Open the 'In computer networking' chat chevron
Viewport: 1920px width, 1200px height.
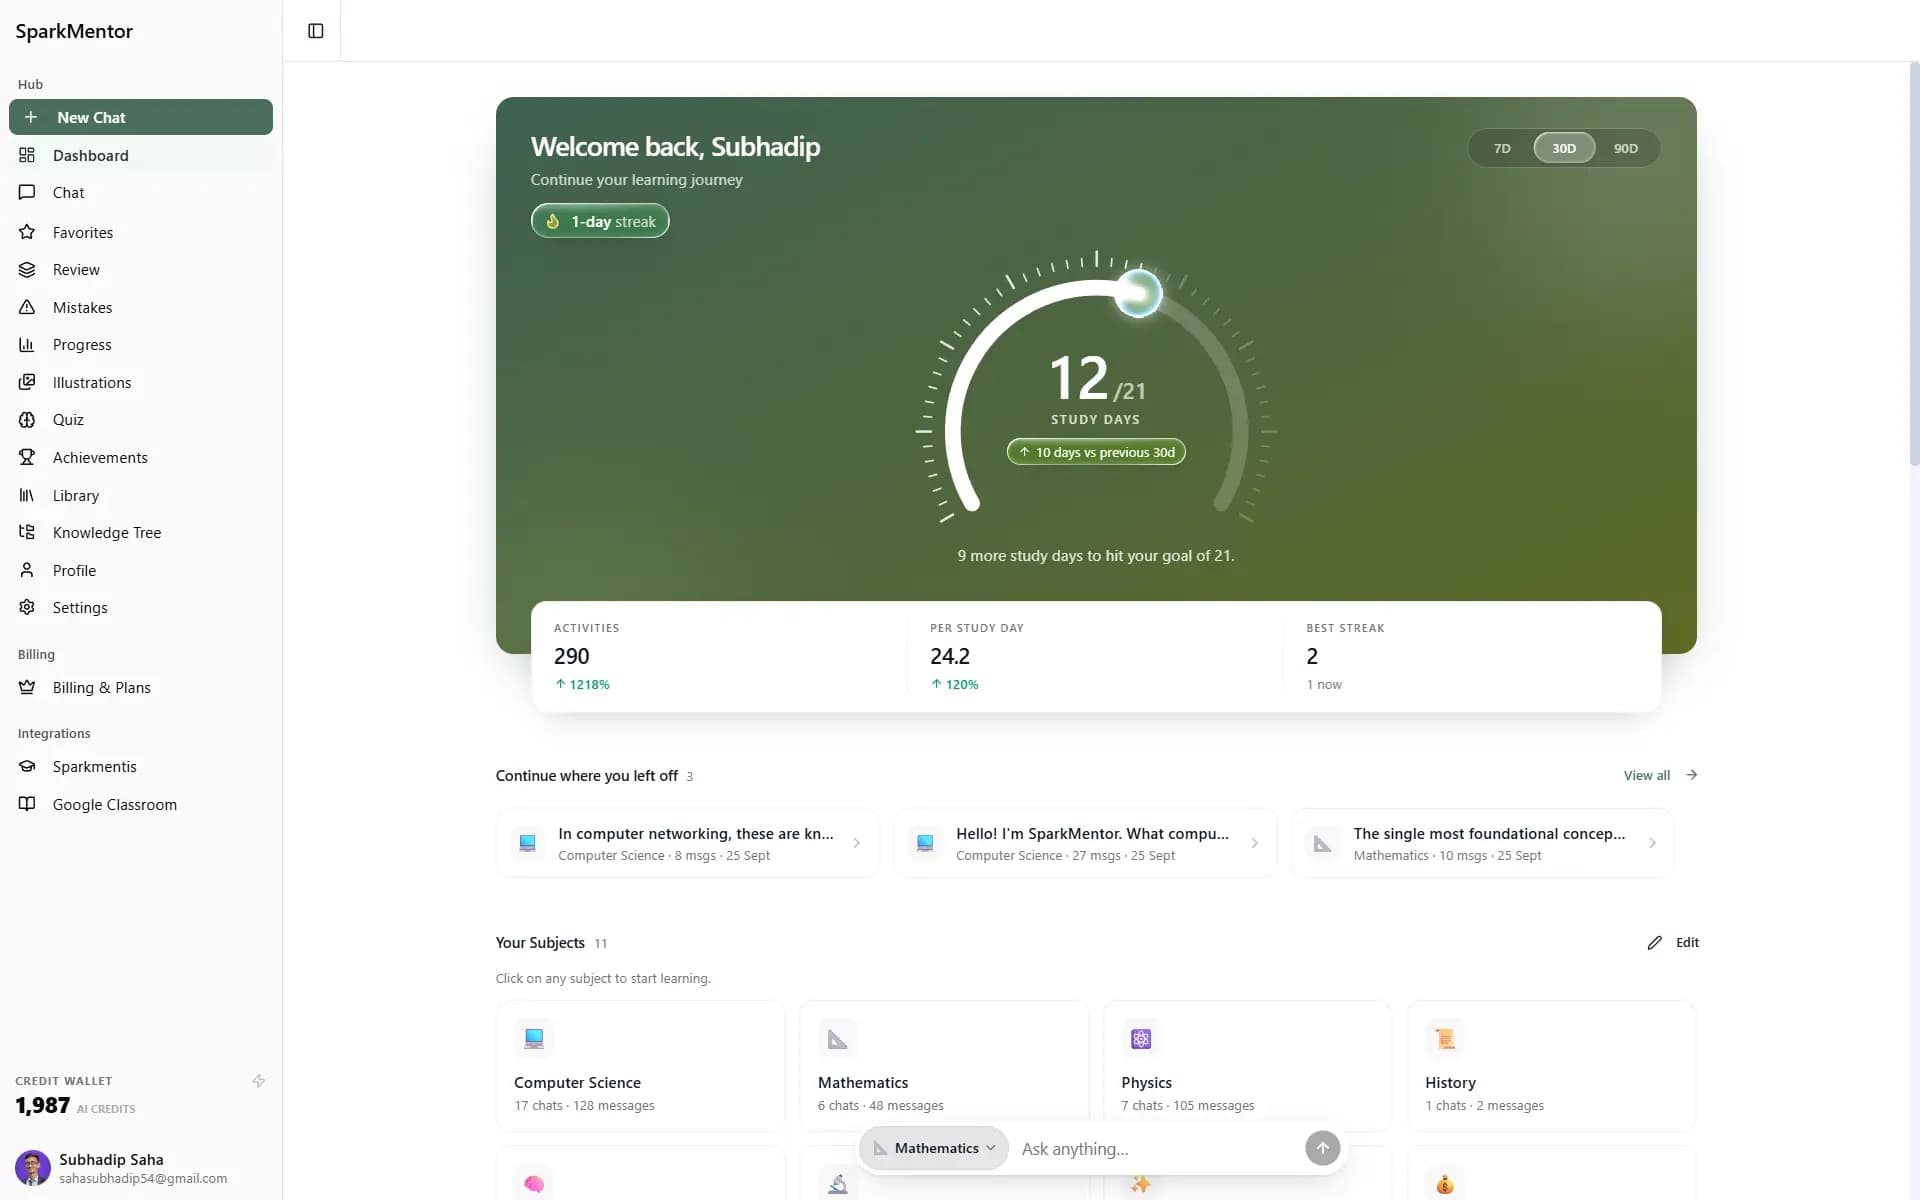point(856,843)
